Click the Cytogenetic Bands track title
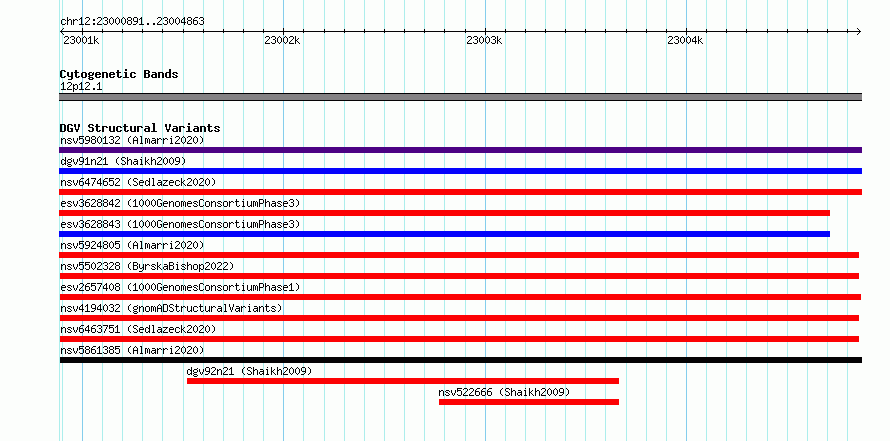The height and width of the screenshot is (441, 890). click(x=119, y=74)
